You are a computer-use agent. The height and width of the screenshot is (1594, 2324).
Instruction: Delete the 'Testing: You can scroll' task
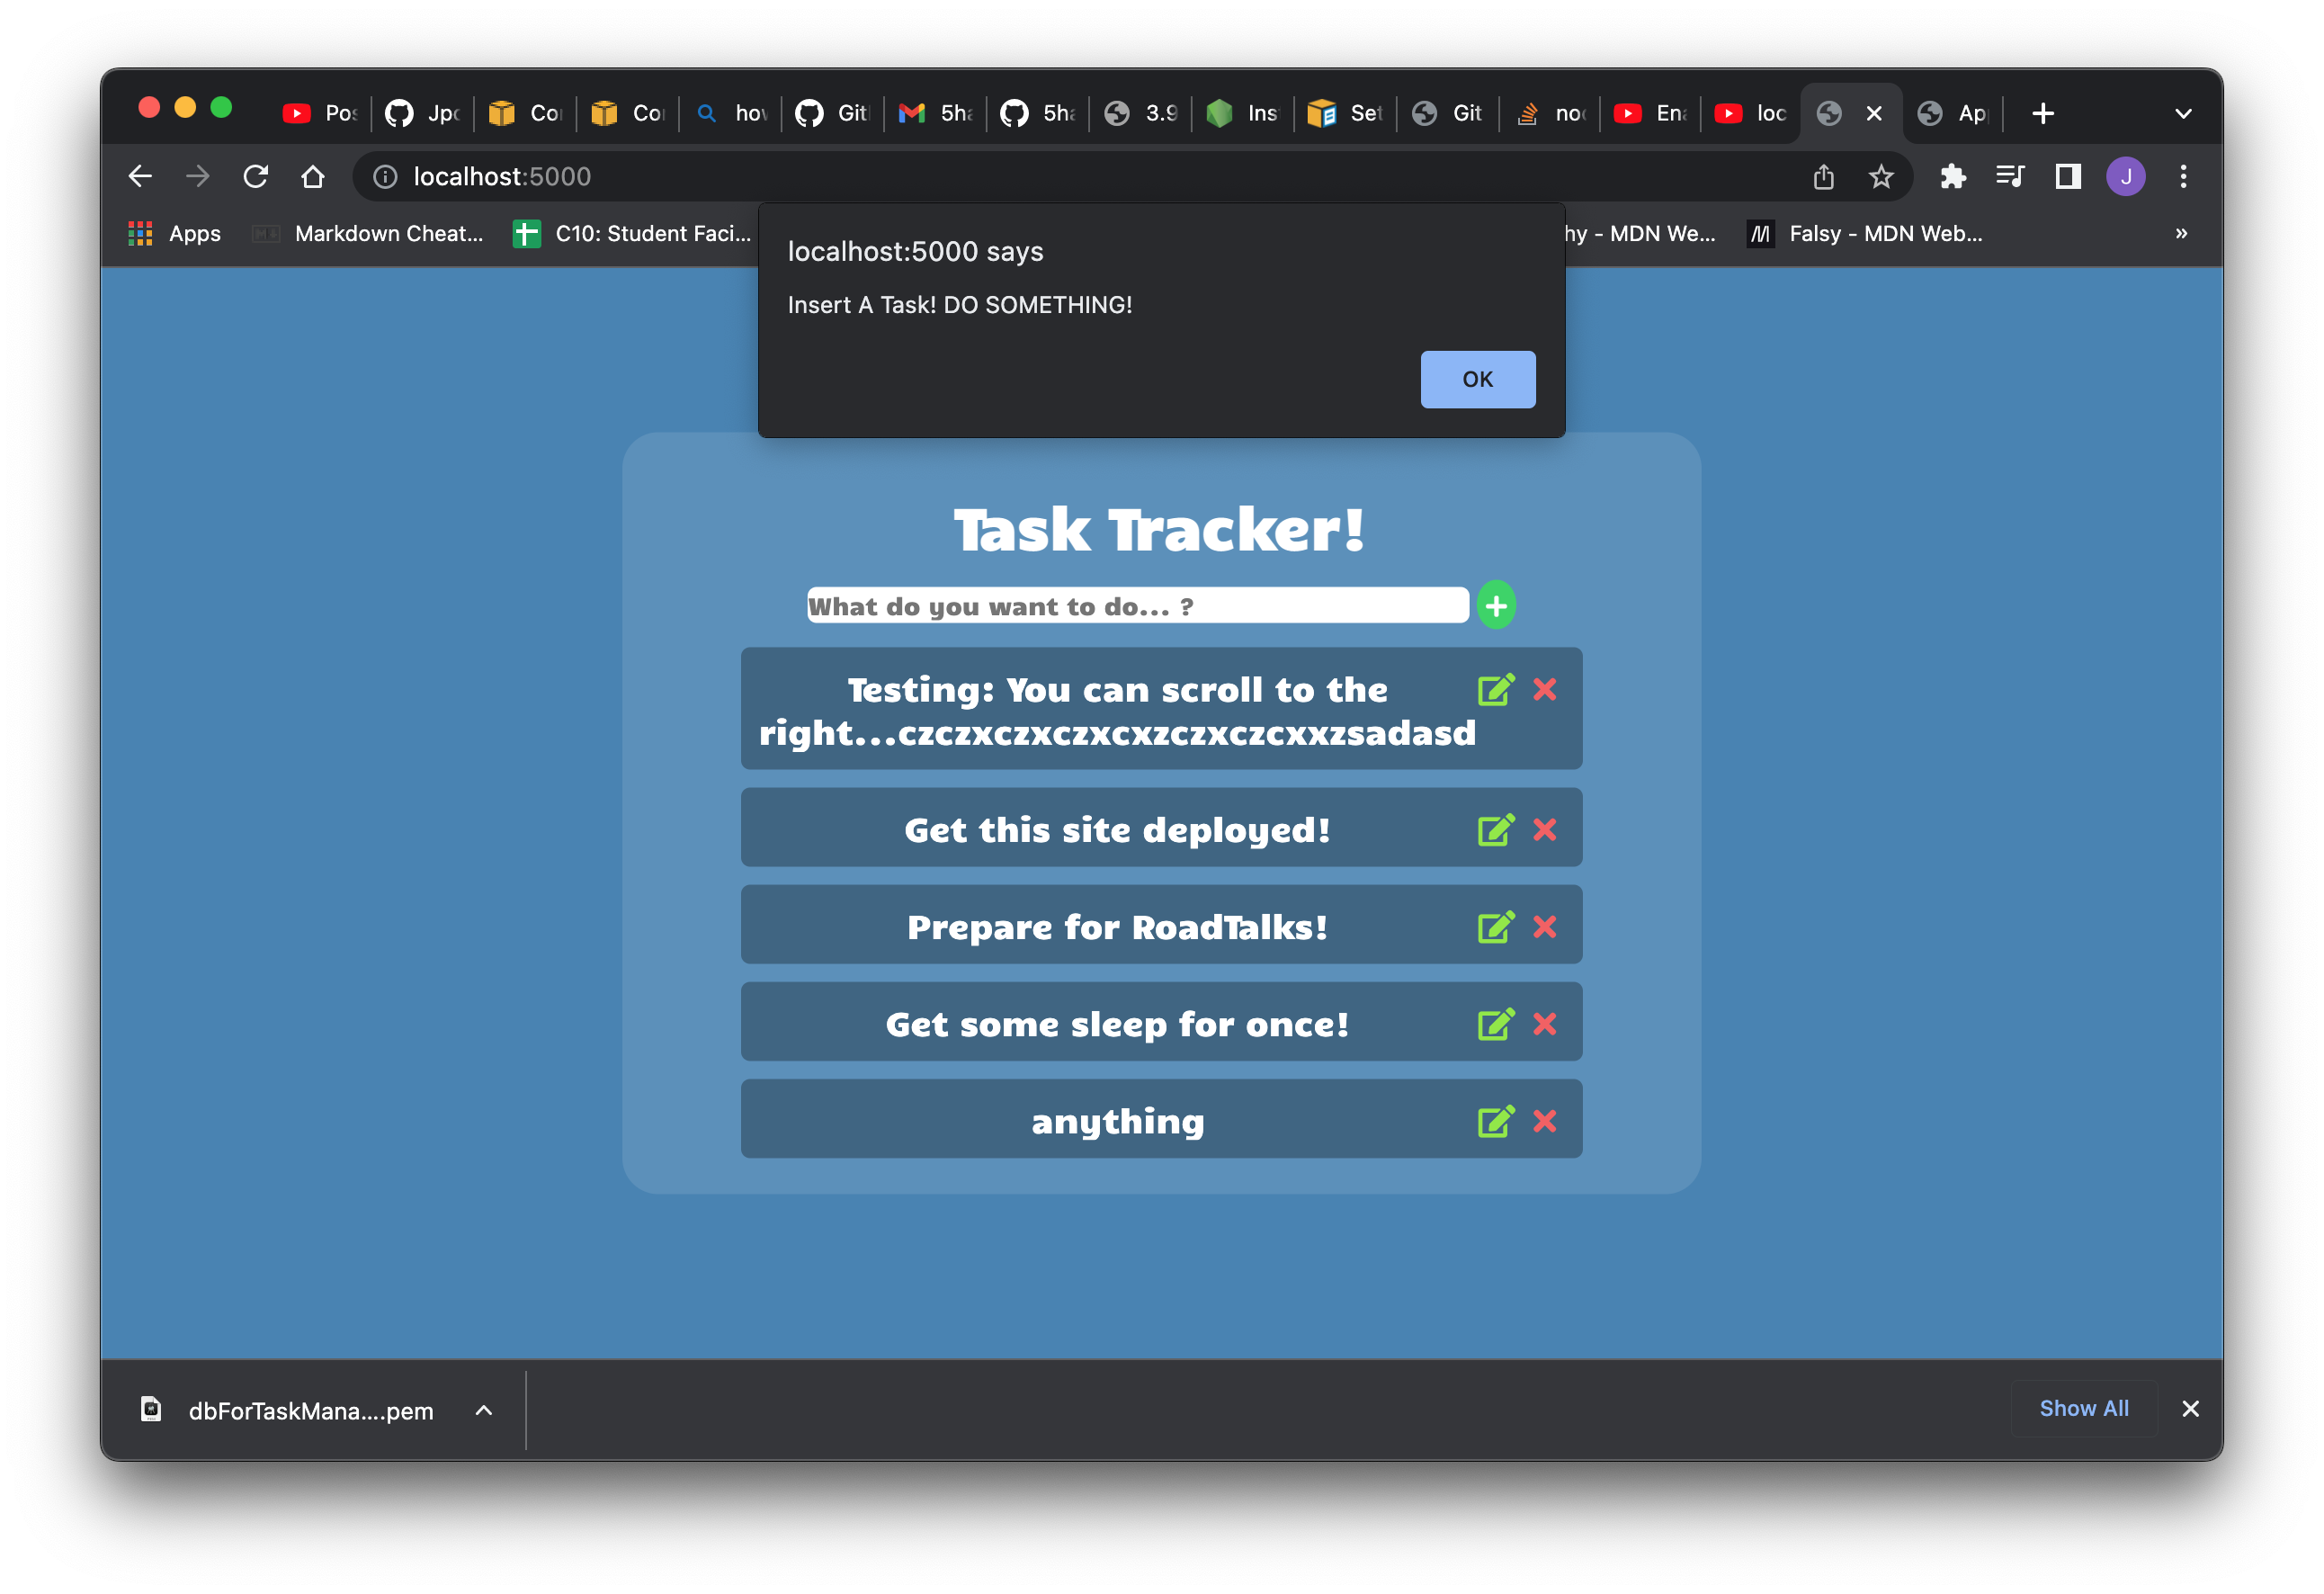pyautogui.click(x=1544, y=689)
